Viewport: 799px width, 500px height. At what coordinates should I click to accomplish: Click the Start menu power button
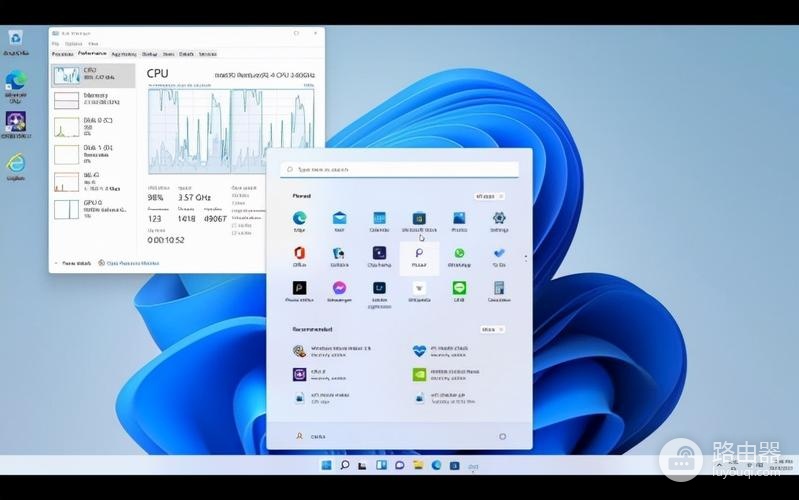[x=502, y=436]
